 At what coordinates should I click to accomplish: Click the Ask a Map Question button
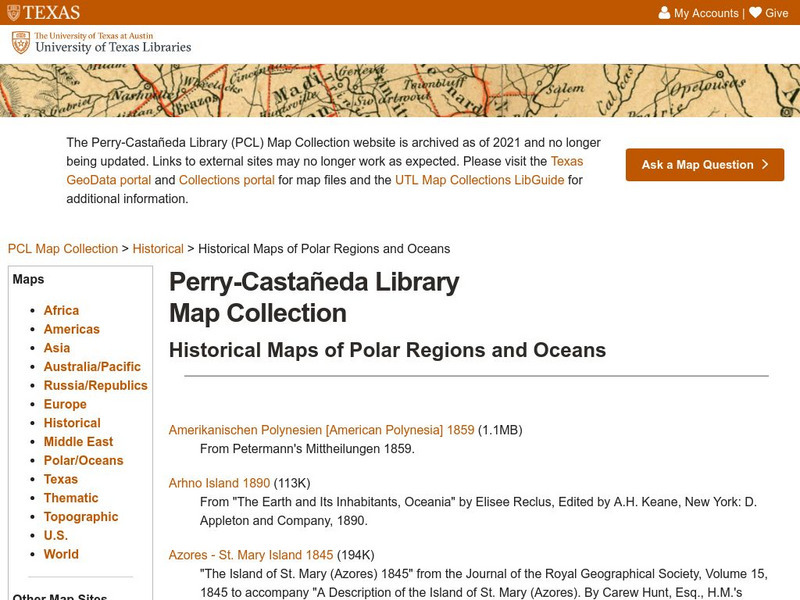click(705, 164)
